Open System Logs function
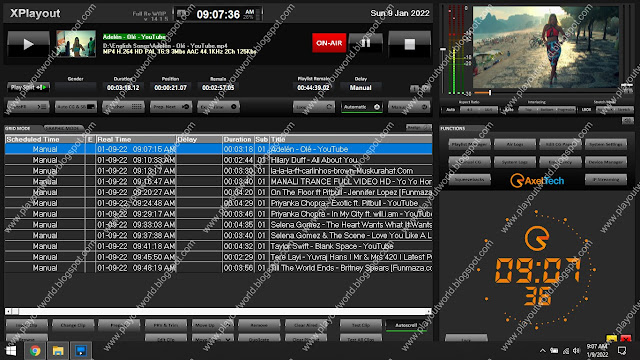This screenshot has width=640, height=360. click(515, 162)
